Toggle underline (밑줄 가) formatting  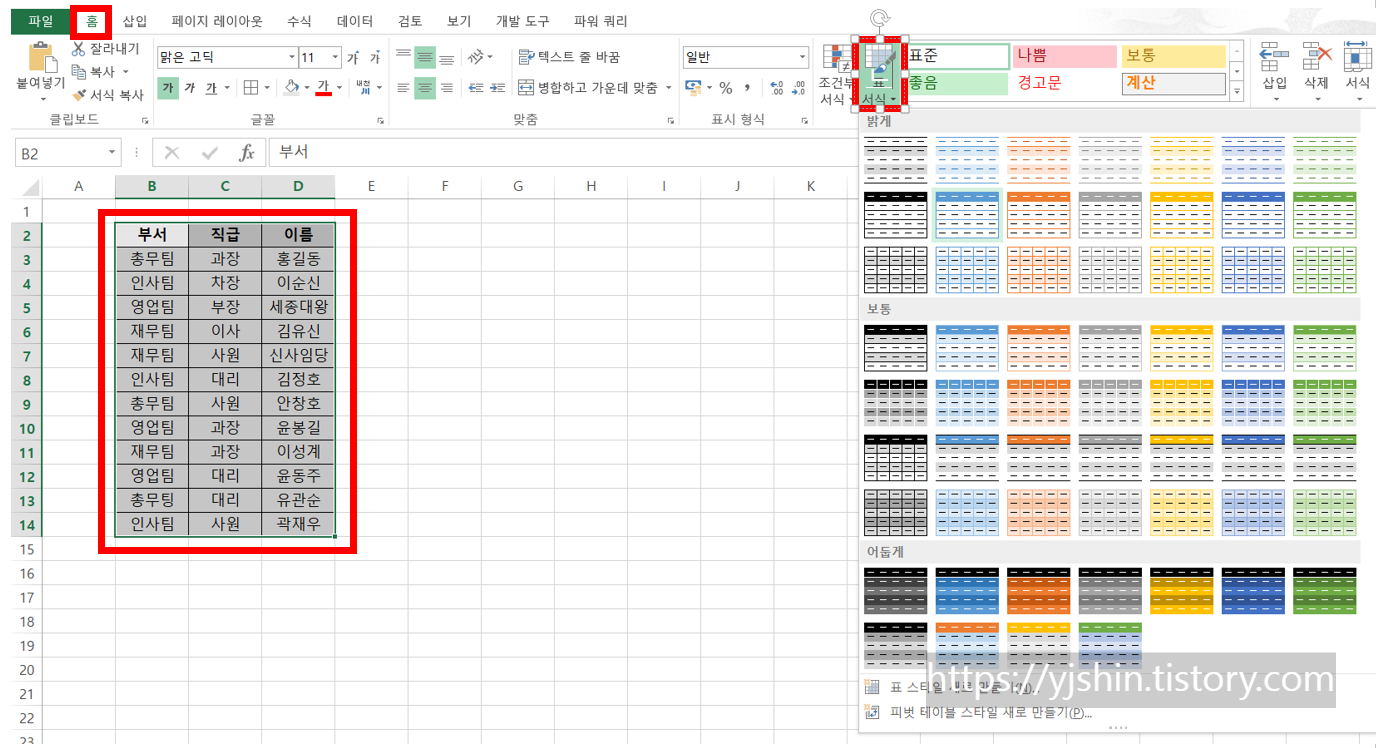[211, 88]
